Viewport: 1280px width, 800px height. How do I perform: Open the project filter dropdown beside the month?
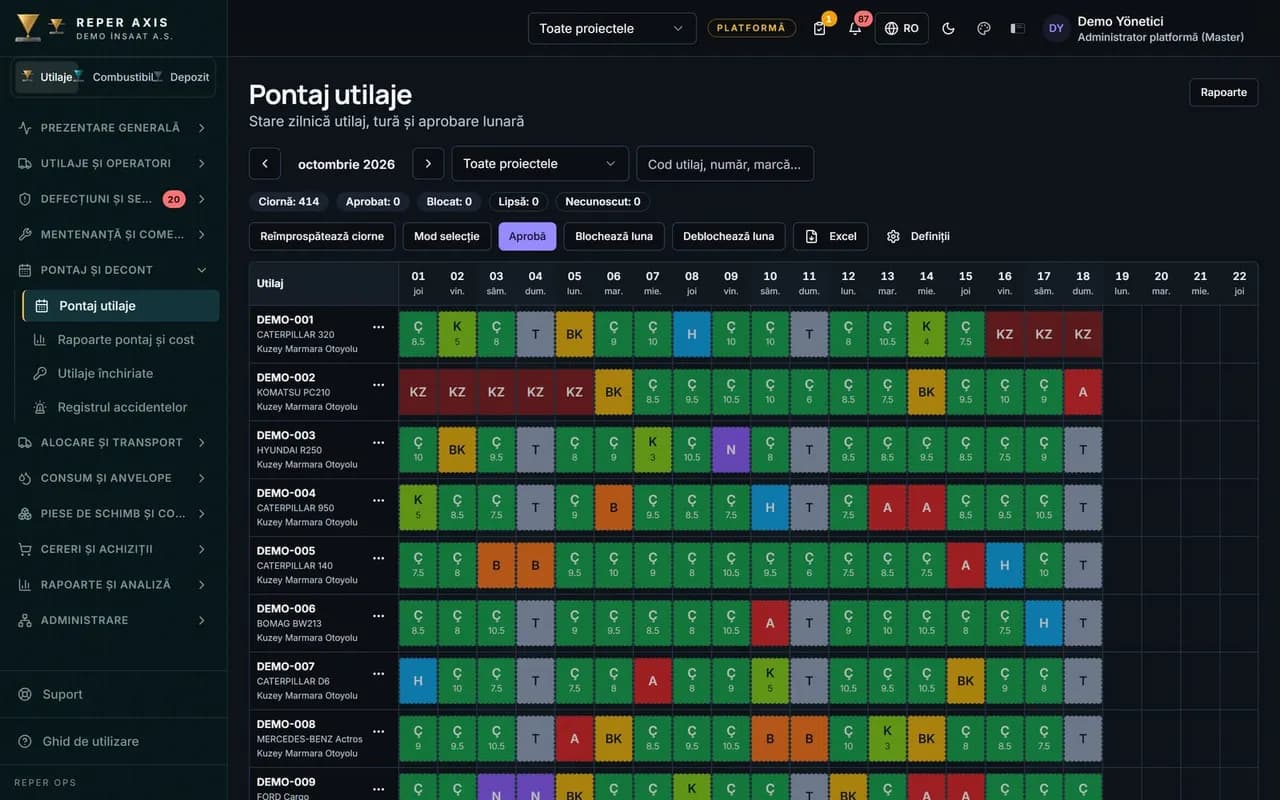click(x=540, y=163)
